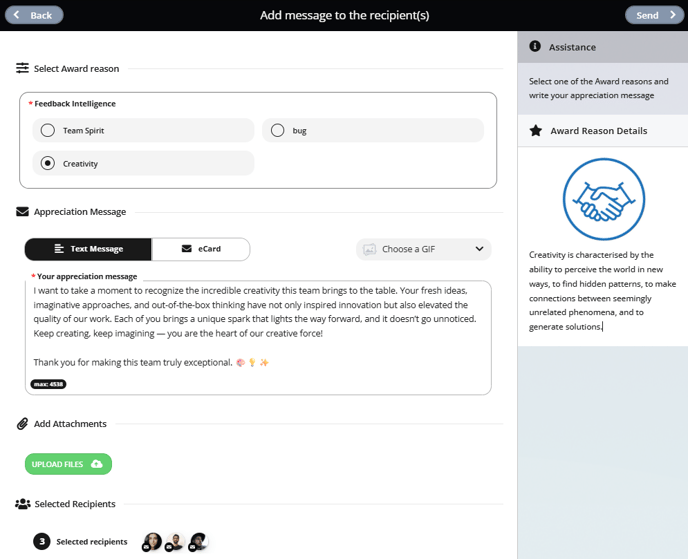Click the Assistance info icon
The height and width of the screenshot is (559, 688).
click(535, 46)
